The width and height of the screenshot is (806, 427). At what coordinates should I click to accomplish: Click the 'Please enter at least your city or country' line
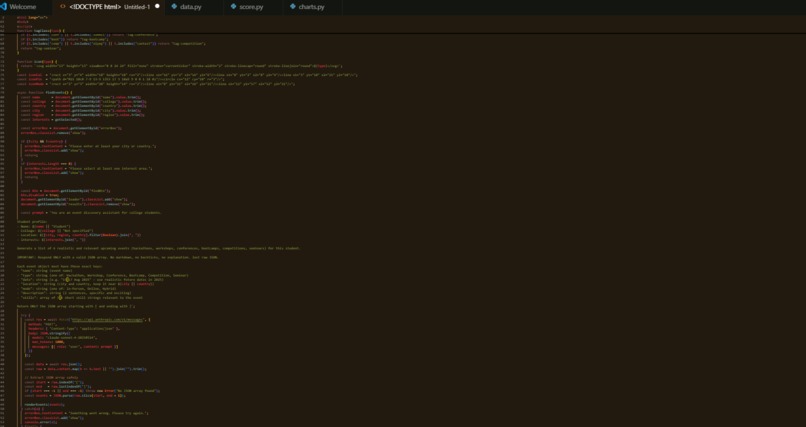(90, 146)
